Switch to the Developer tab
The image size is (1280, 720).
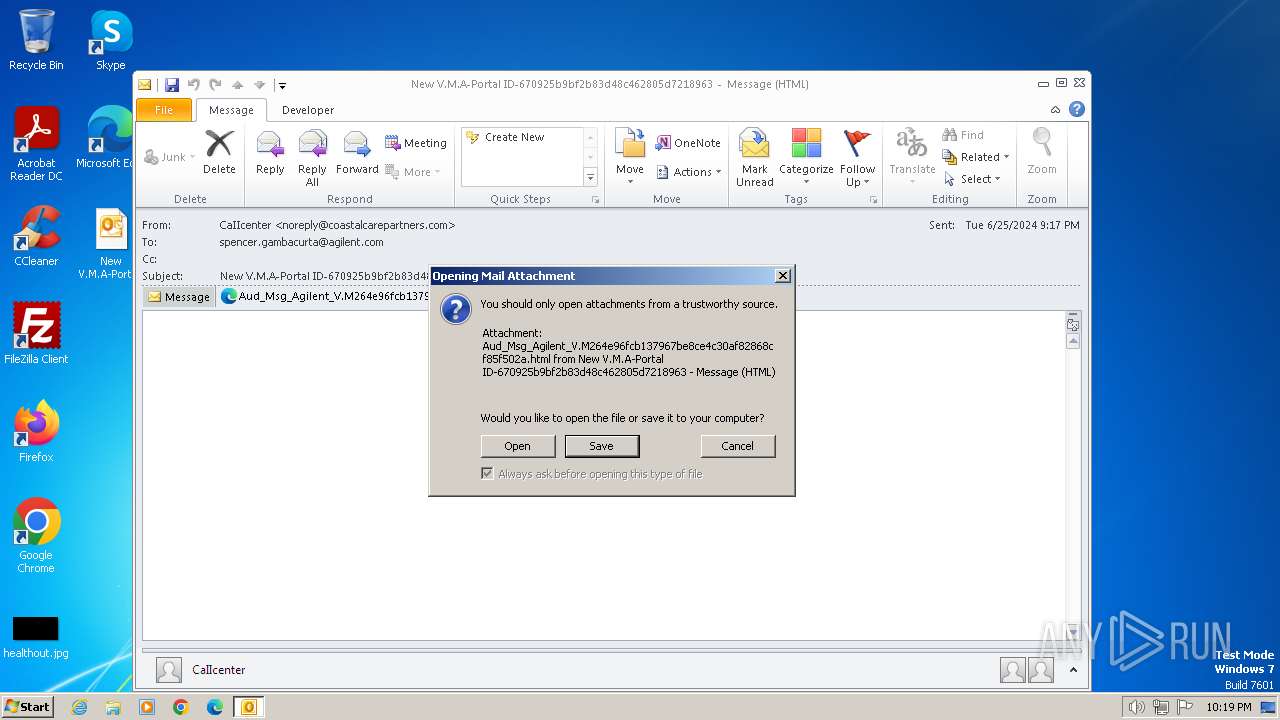click(x=308, y=110)
